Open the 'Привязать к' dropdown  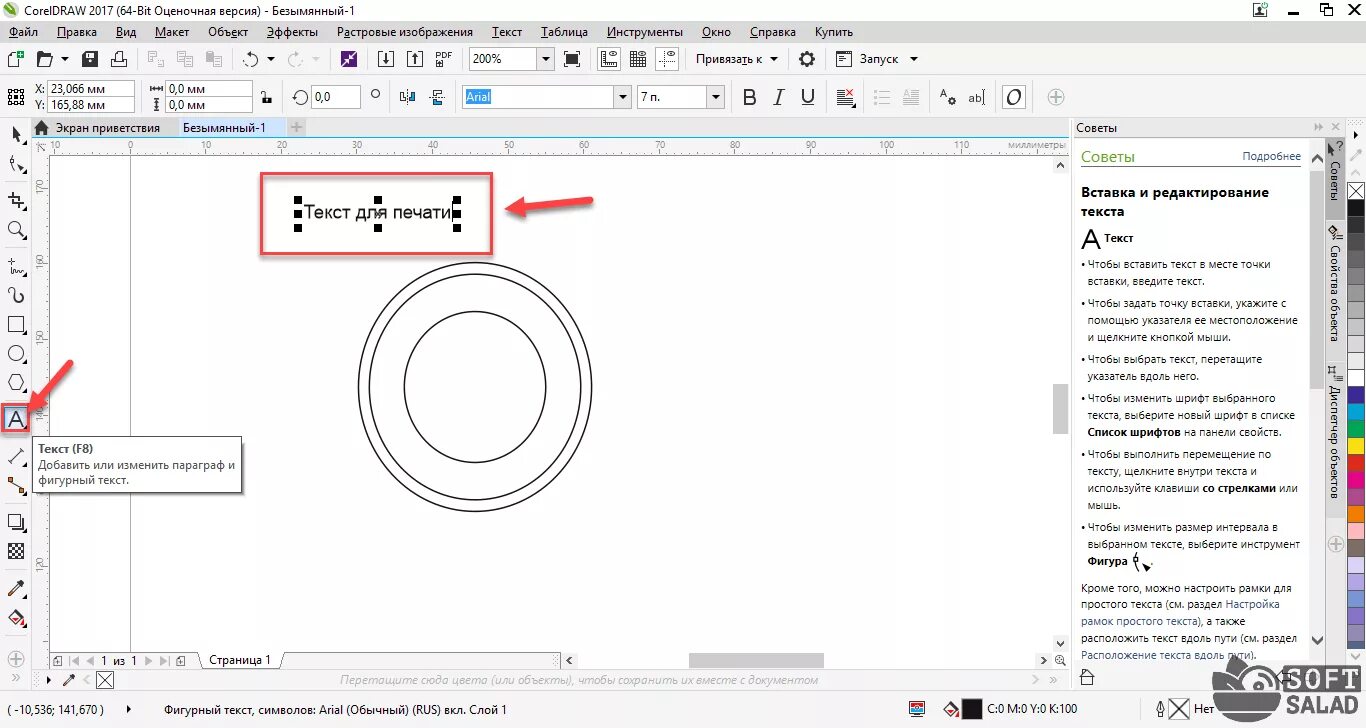[x=737, y=59]
